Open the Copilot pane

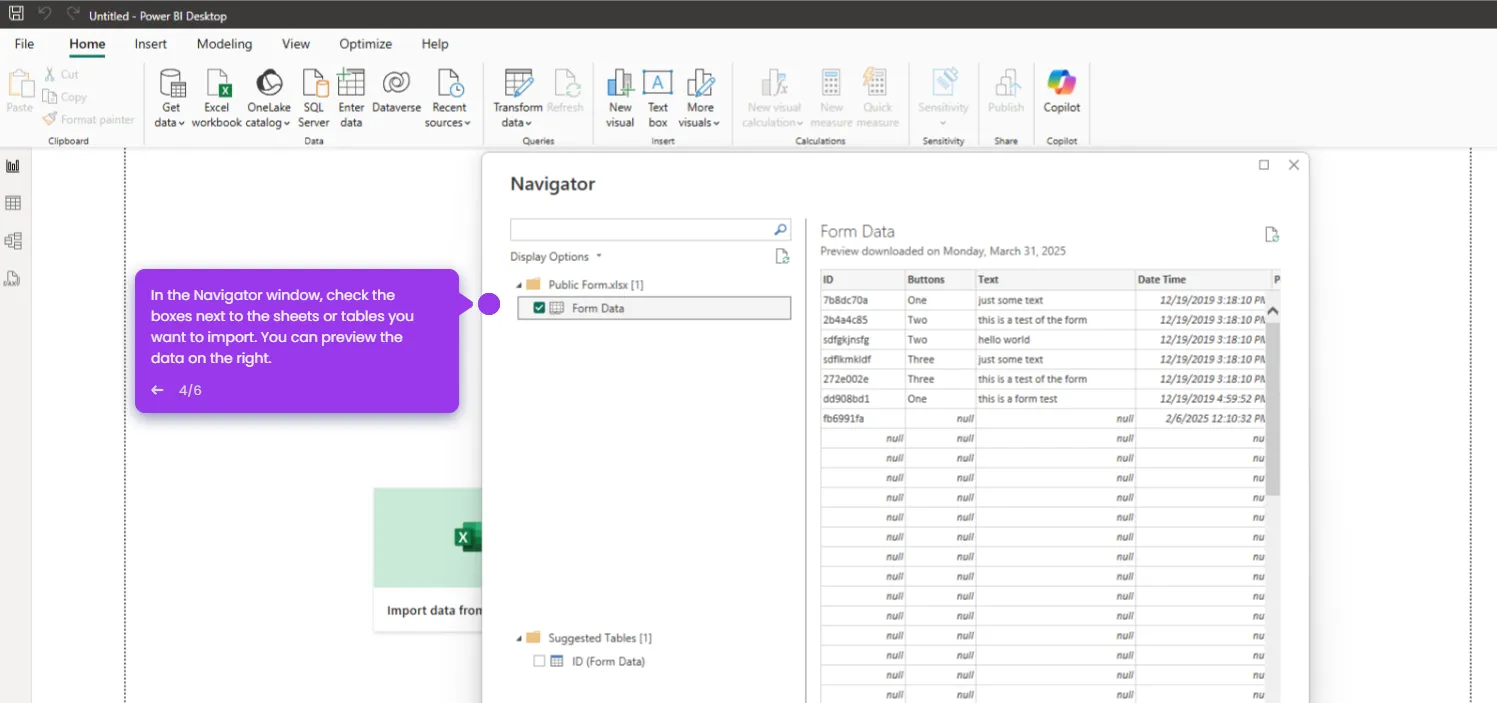[x=1061, y=91]
